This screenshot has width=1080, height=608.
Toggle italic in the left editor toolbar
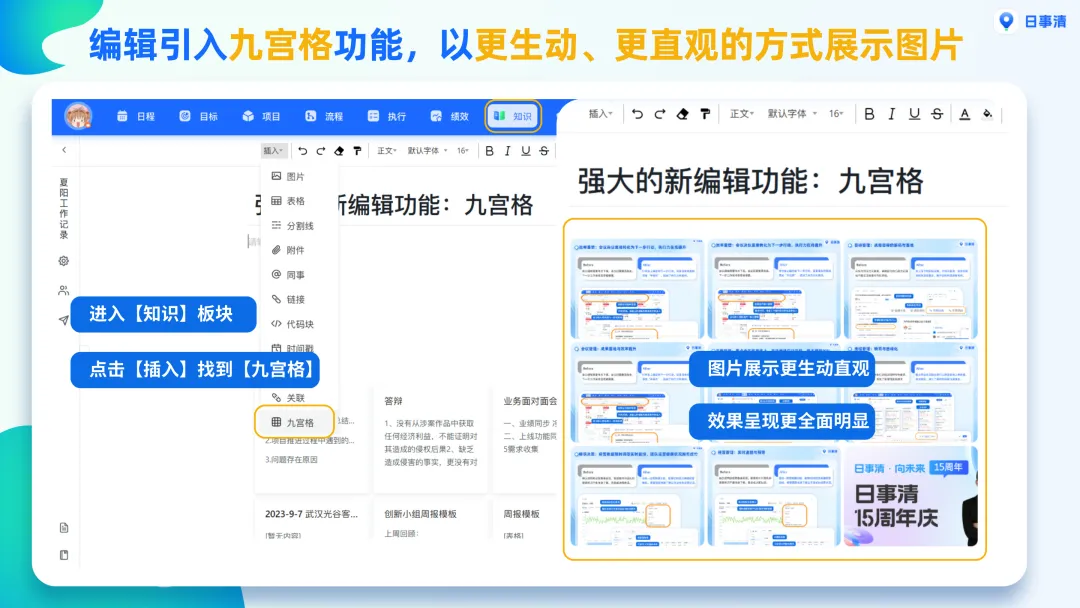tap(508, 151)
